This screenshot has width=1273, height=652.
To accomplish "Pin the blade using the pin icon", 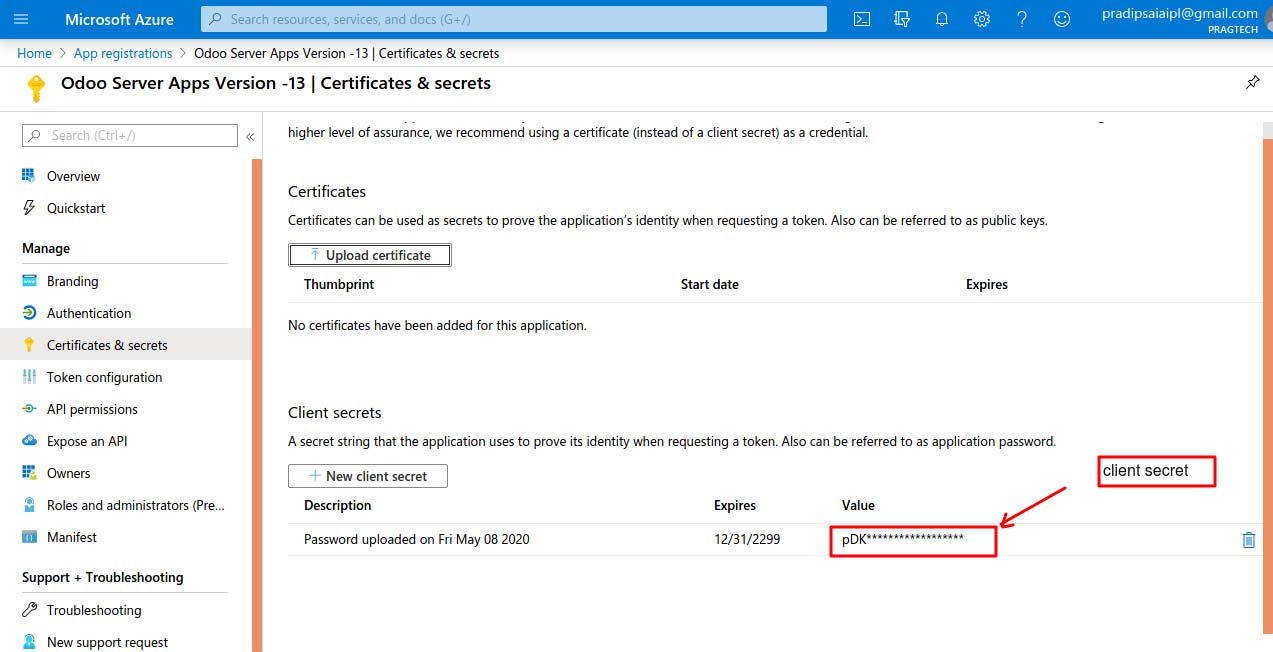I will tap(1252, 83).
